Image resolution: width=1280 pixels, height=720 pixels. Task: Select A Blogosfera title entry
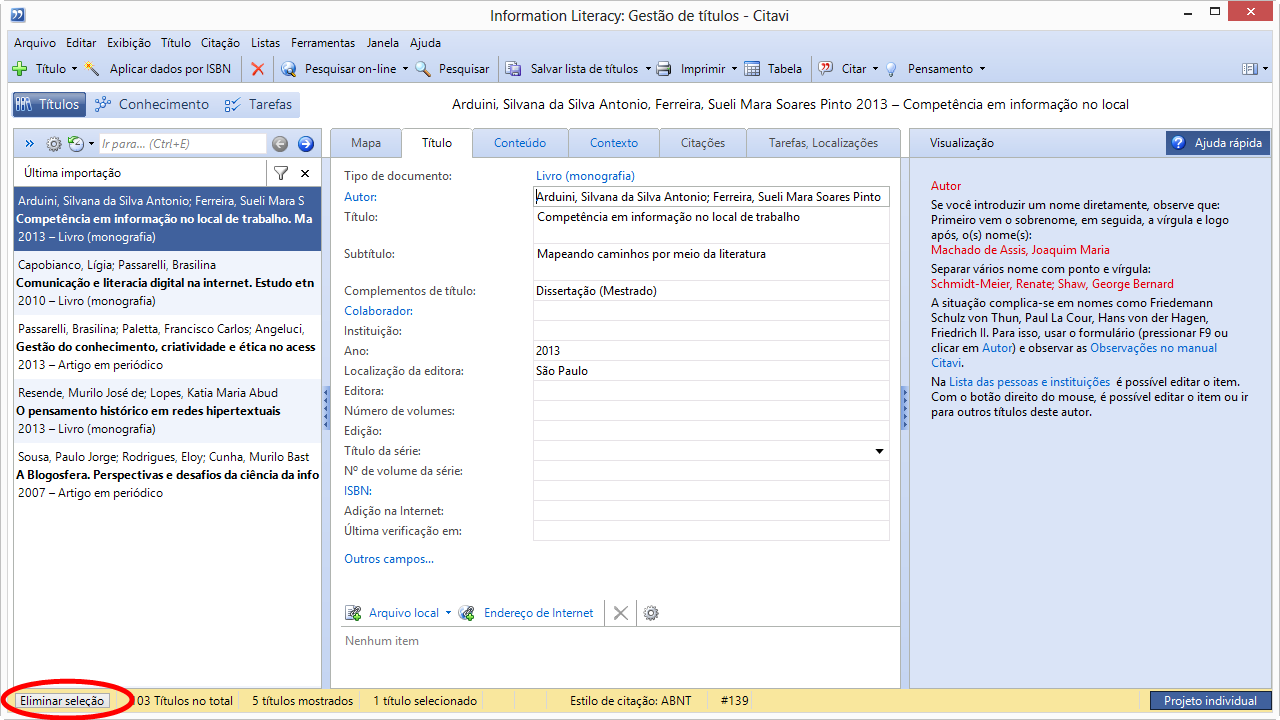167,475
